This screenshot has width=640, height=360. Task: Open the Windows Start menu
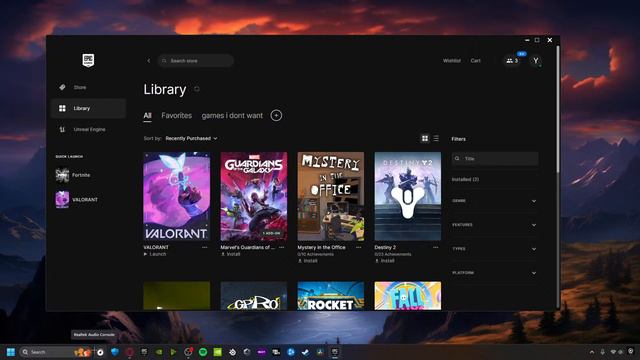(11, 352)
